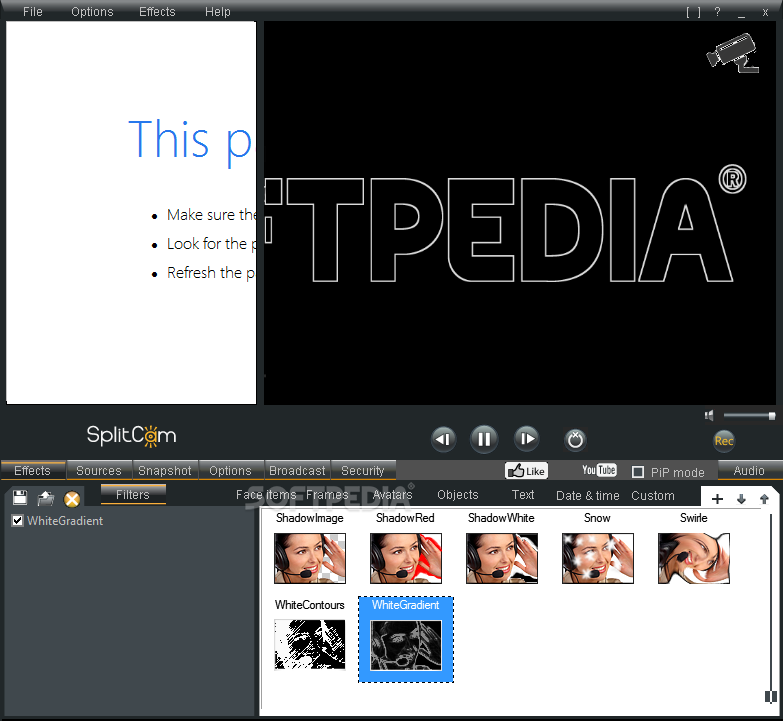Pause the video playback
This screenshot has width=783, height=721.
(x=483, y=439)
